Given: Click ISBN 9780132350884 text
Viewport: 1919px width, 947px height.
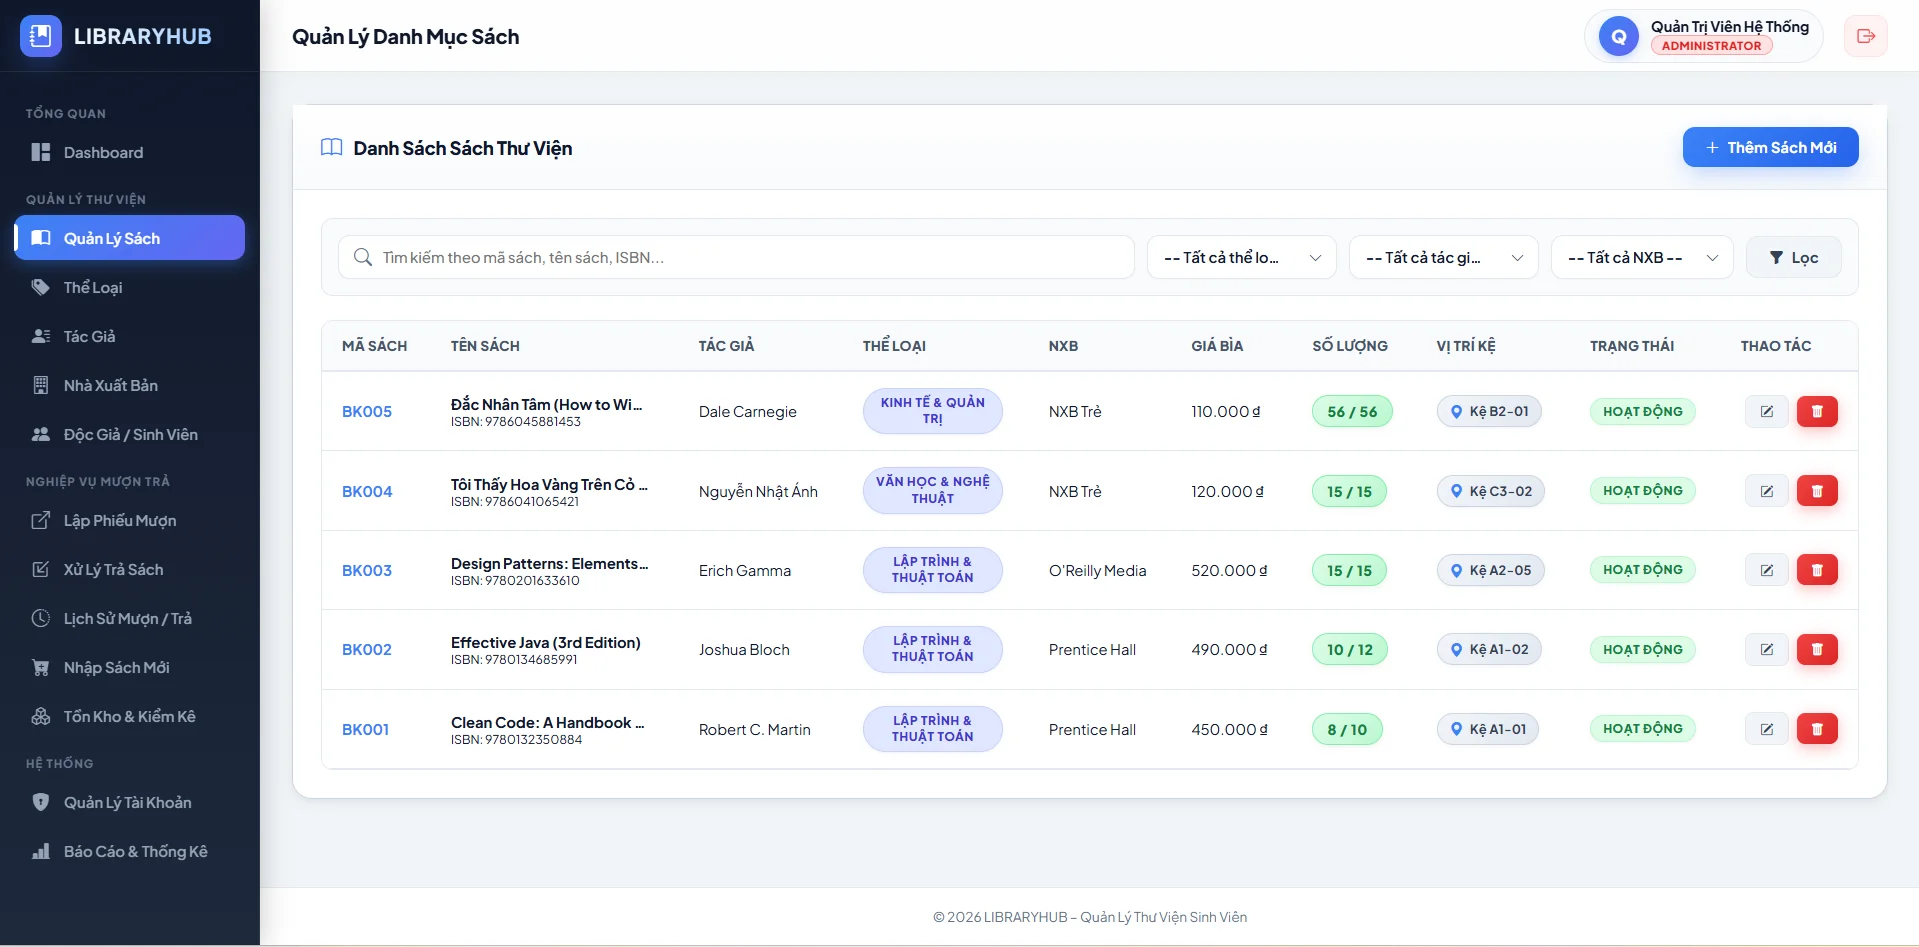Looking at the screenshot, I should 516,740.
